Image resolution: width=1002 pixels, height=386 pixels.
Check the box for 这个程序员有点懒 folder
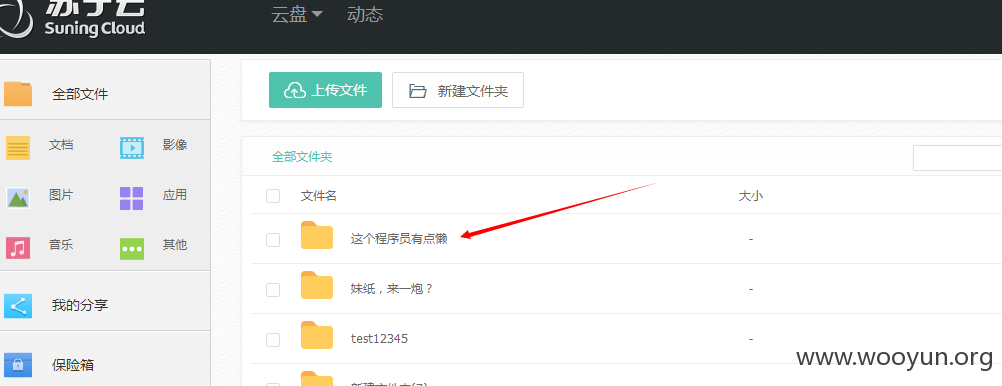(x=273, y=240)
